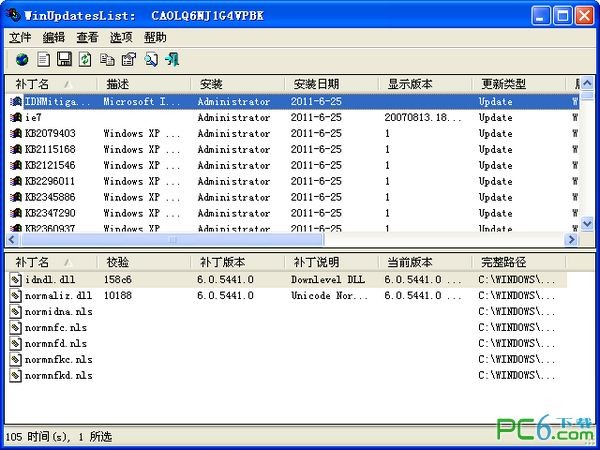Click the 10188 checksum value
The height and width of the screenshot is (450, 600).
117,296
